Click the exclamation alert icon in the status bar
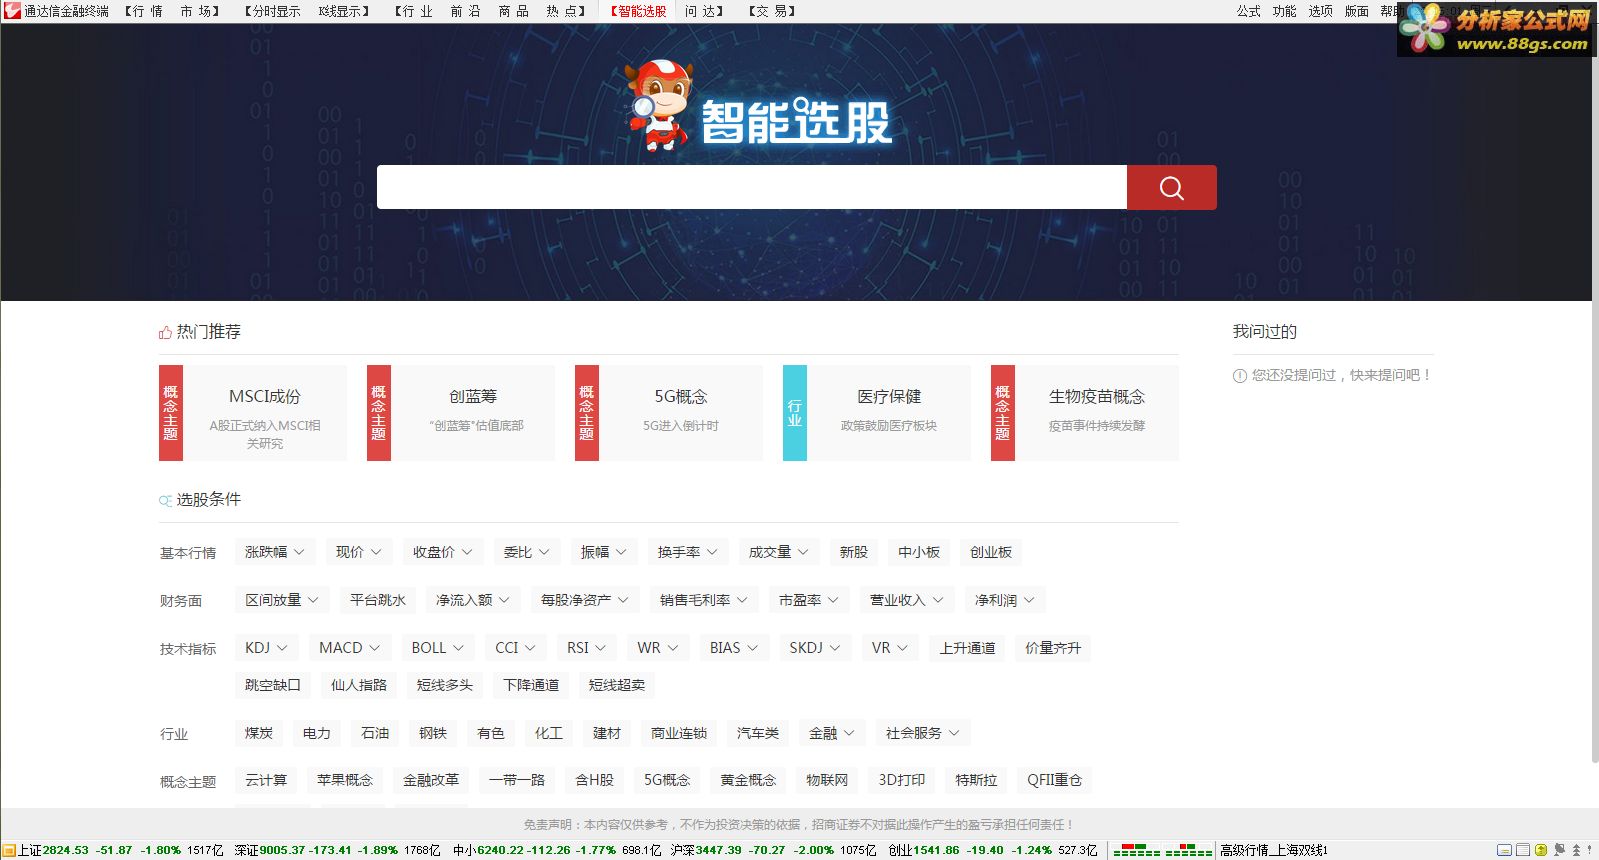 coord(1590,850)
